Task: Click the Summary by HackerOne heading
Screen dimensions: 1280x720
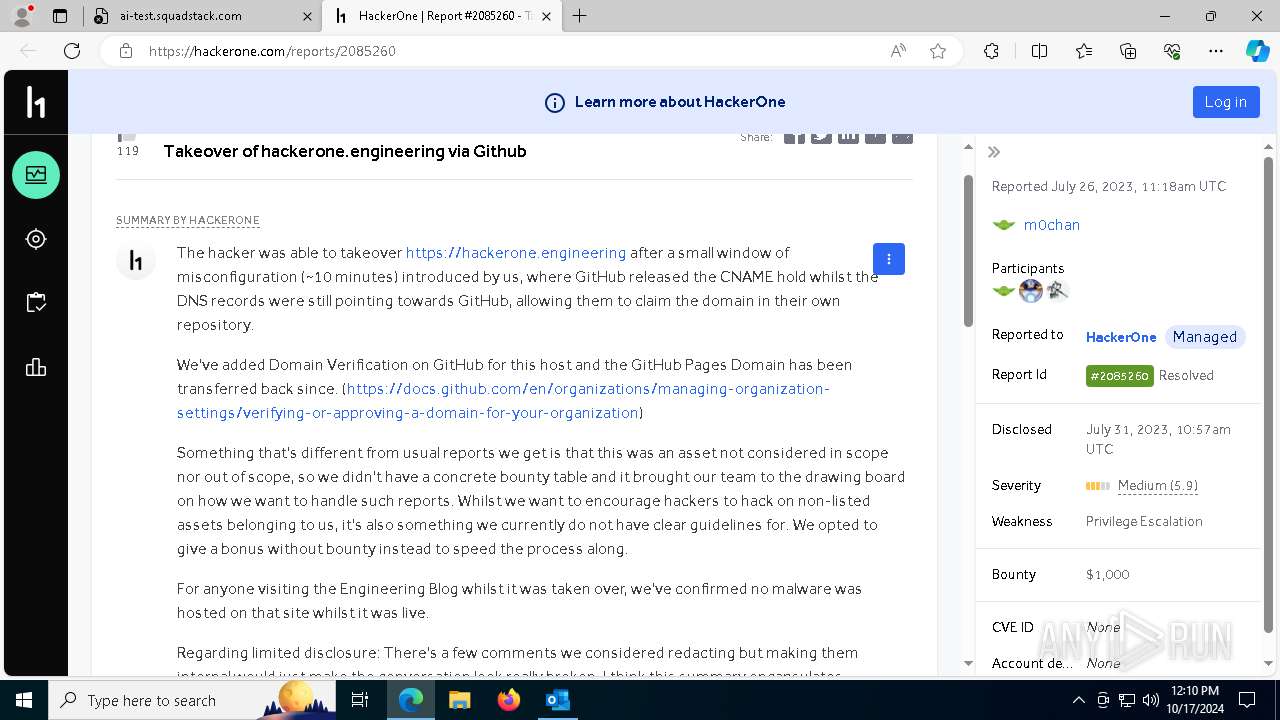Action: pyautogui.click(x=188, y=220)
